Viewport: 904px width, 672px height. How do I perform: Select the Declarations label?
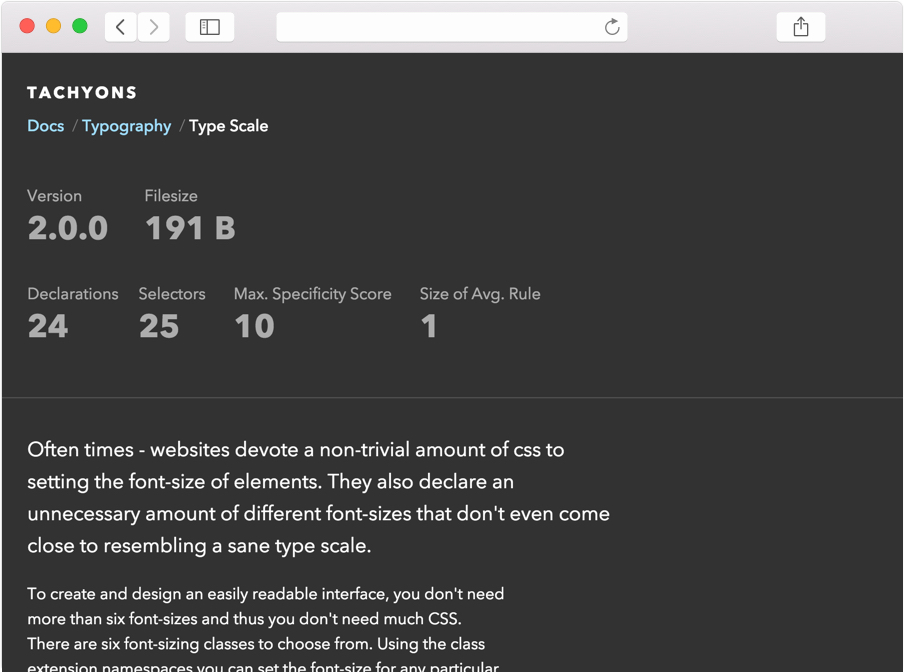[73, 294]
